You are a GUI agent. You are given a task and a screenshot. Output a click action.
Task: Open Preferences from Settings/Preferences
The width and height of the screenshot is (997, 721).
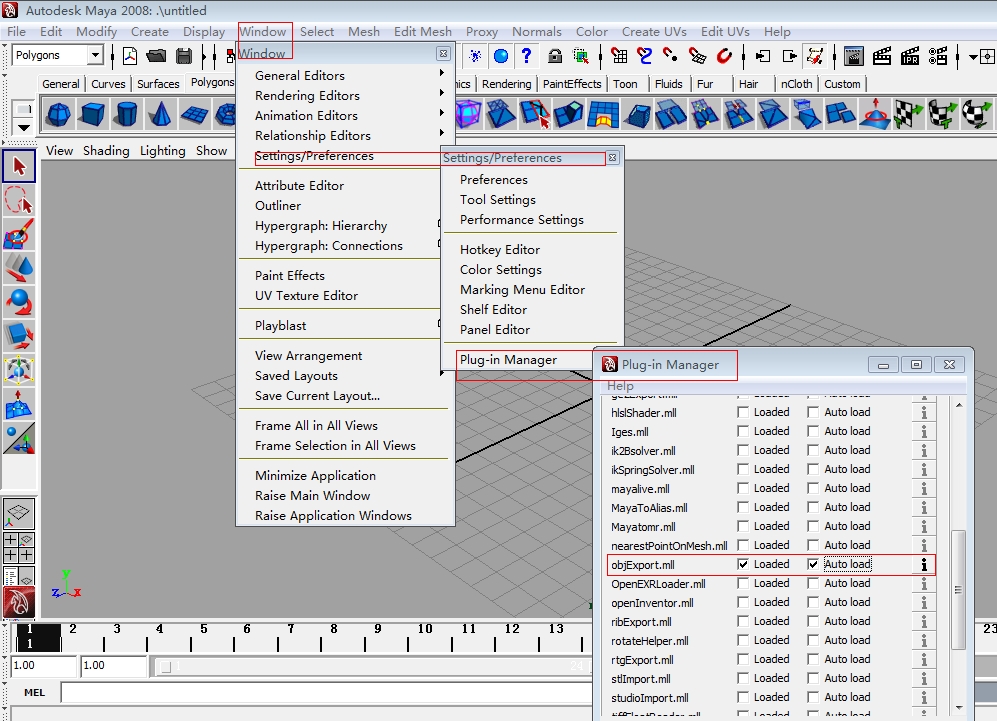click(493, 180)
